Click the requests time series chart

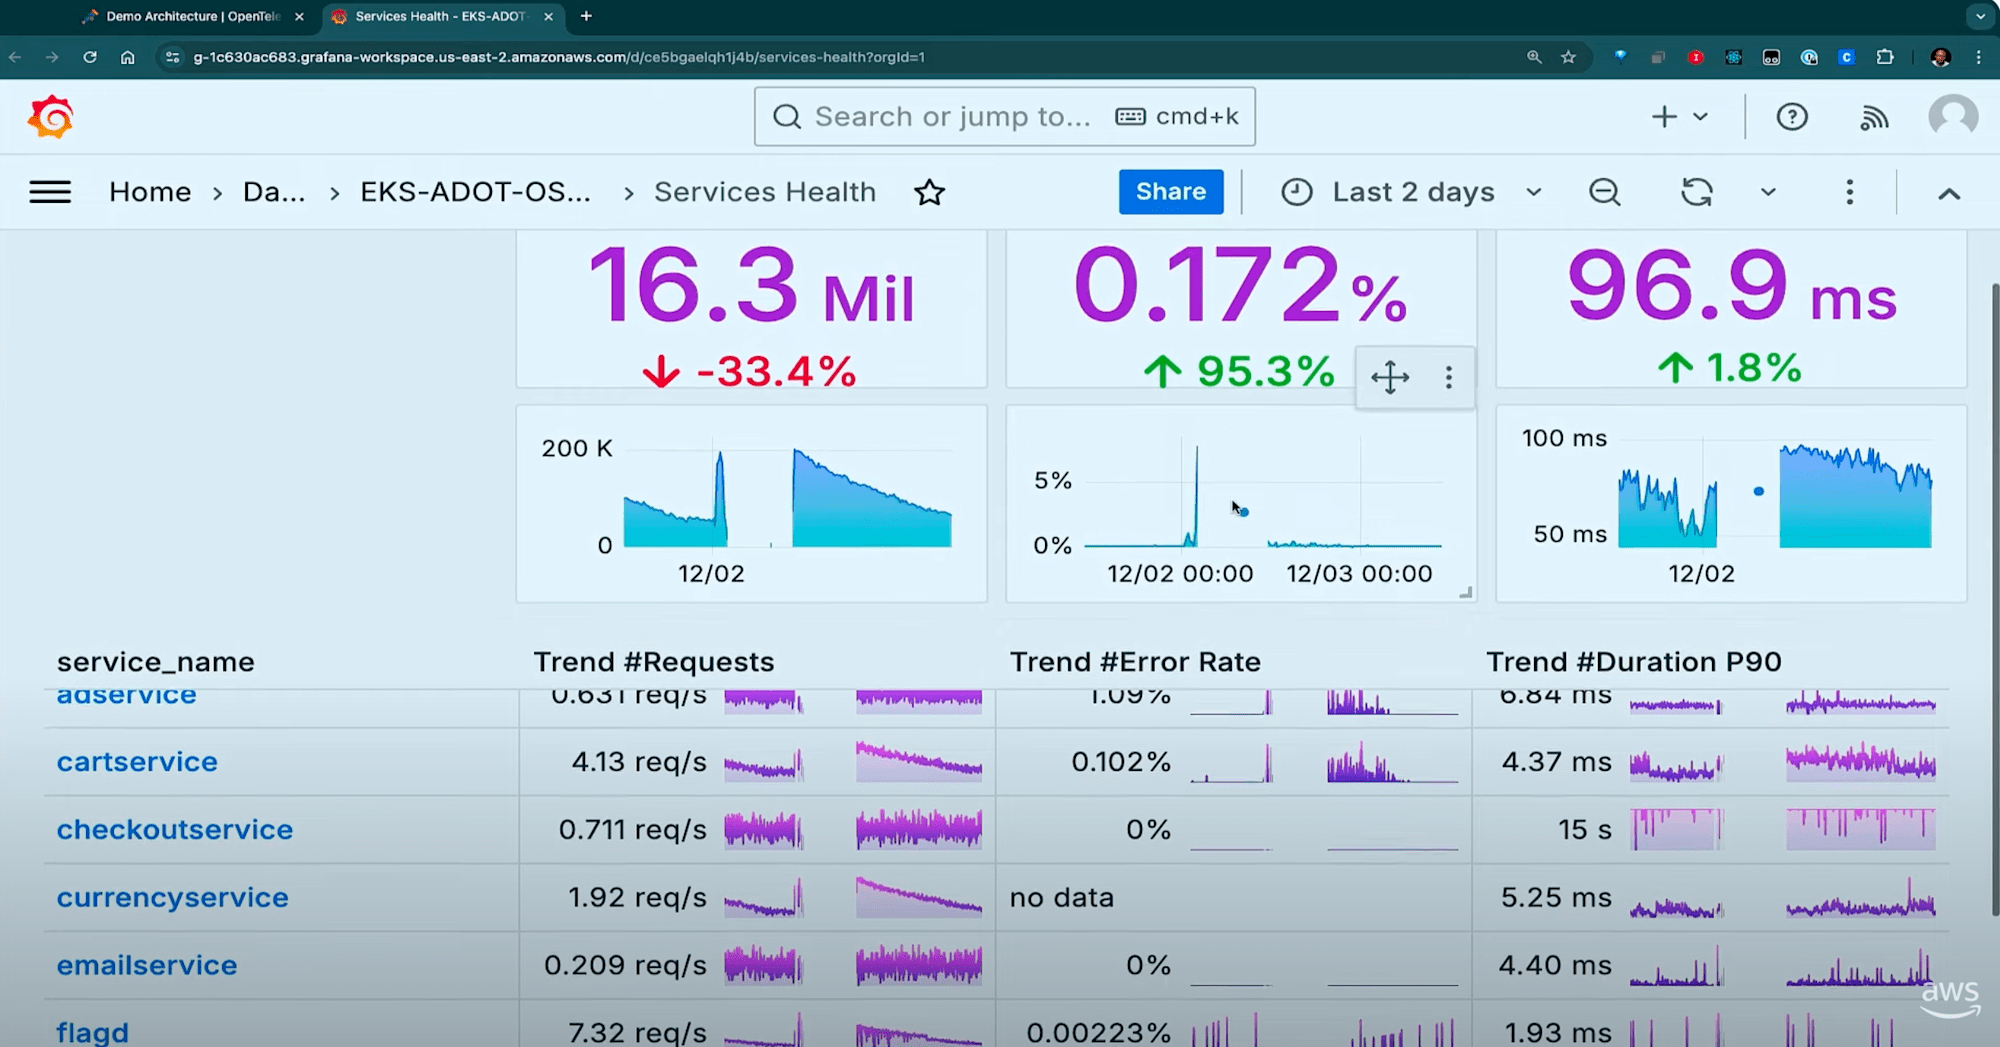click(751, 503)
